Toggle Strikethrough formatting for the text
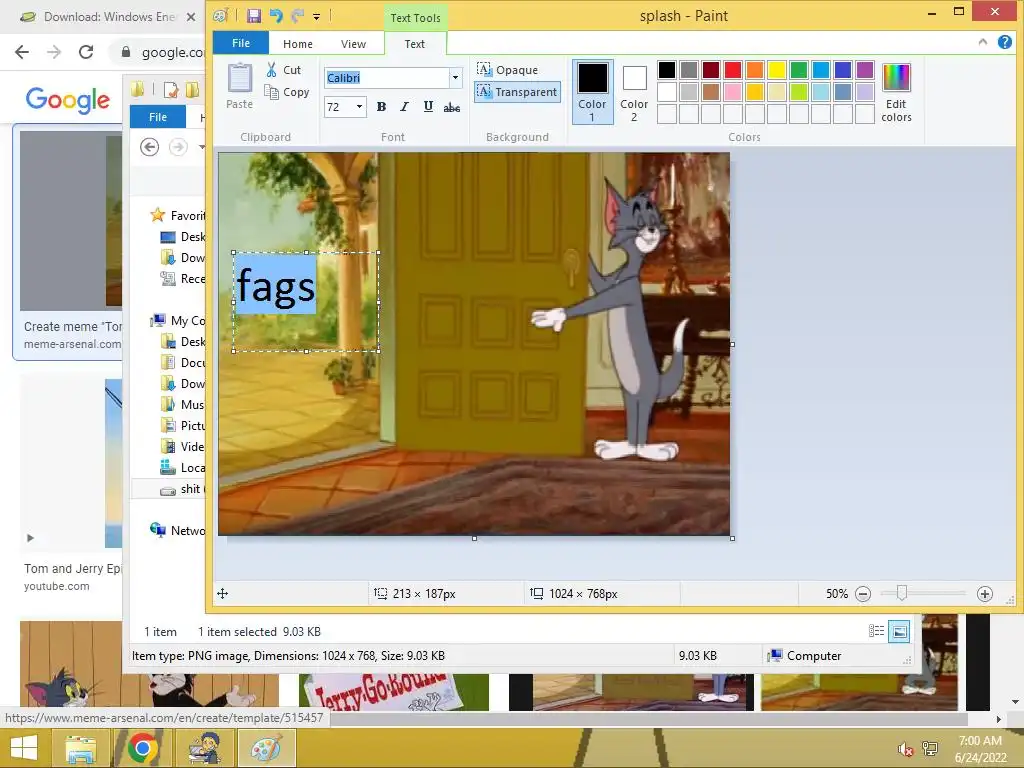 click(452, 107)
